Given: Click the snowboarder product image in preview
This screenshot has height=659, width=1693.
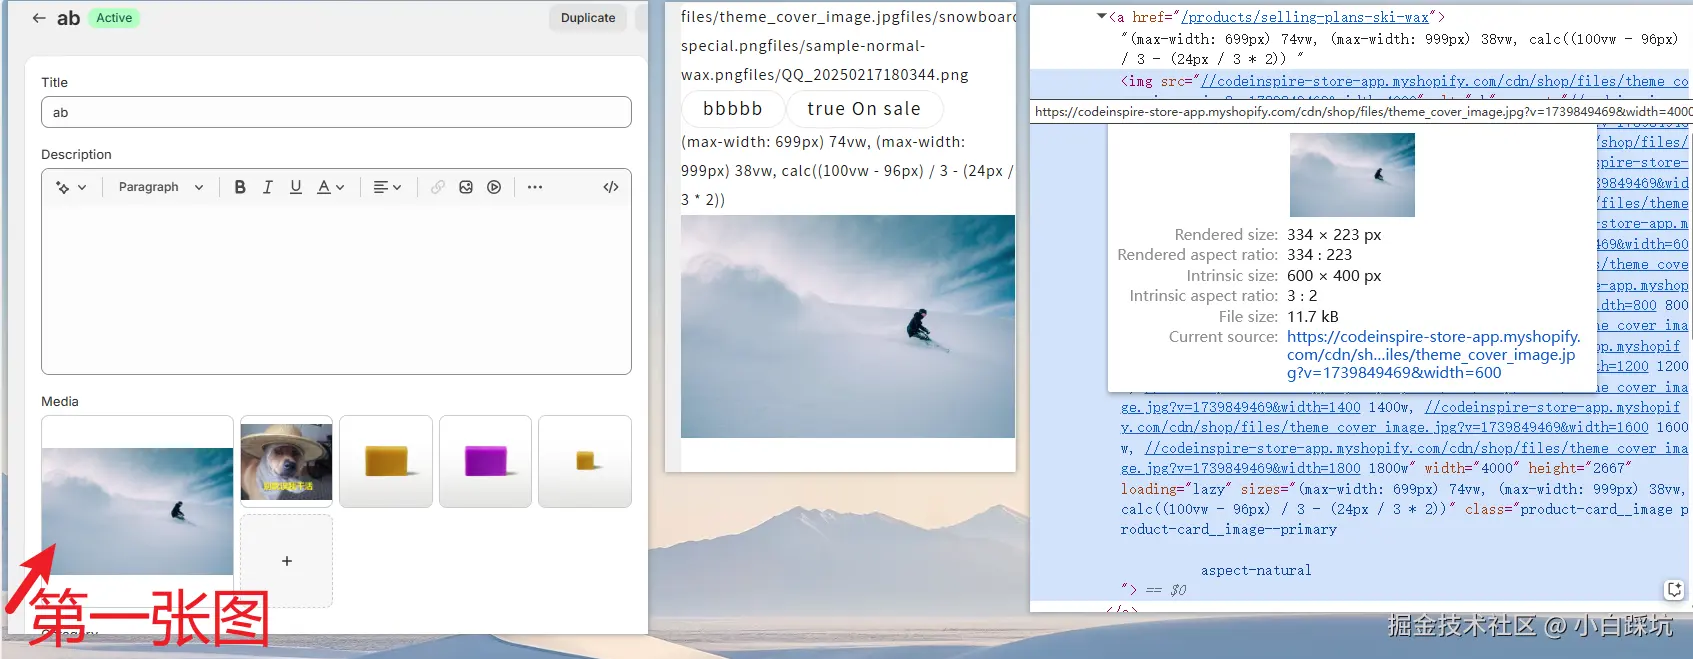Looking at the screenshot, I should coord(848,326).
